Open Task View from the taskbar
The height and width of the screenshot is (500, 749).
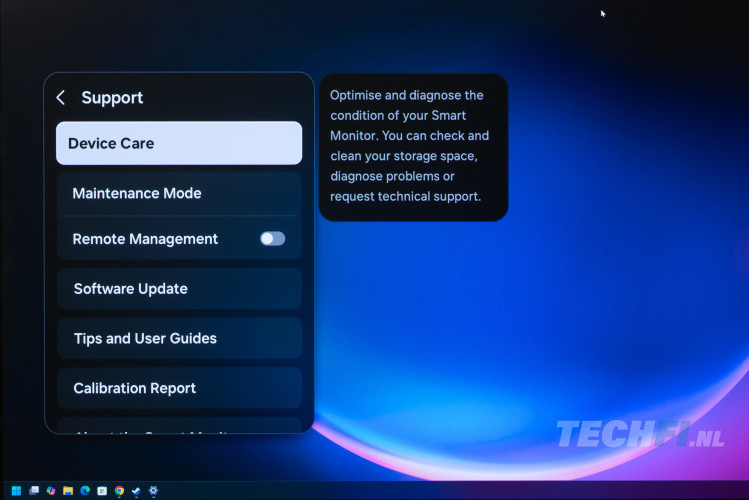point(34,490)
